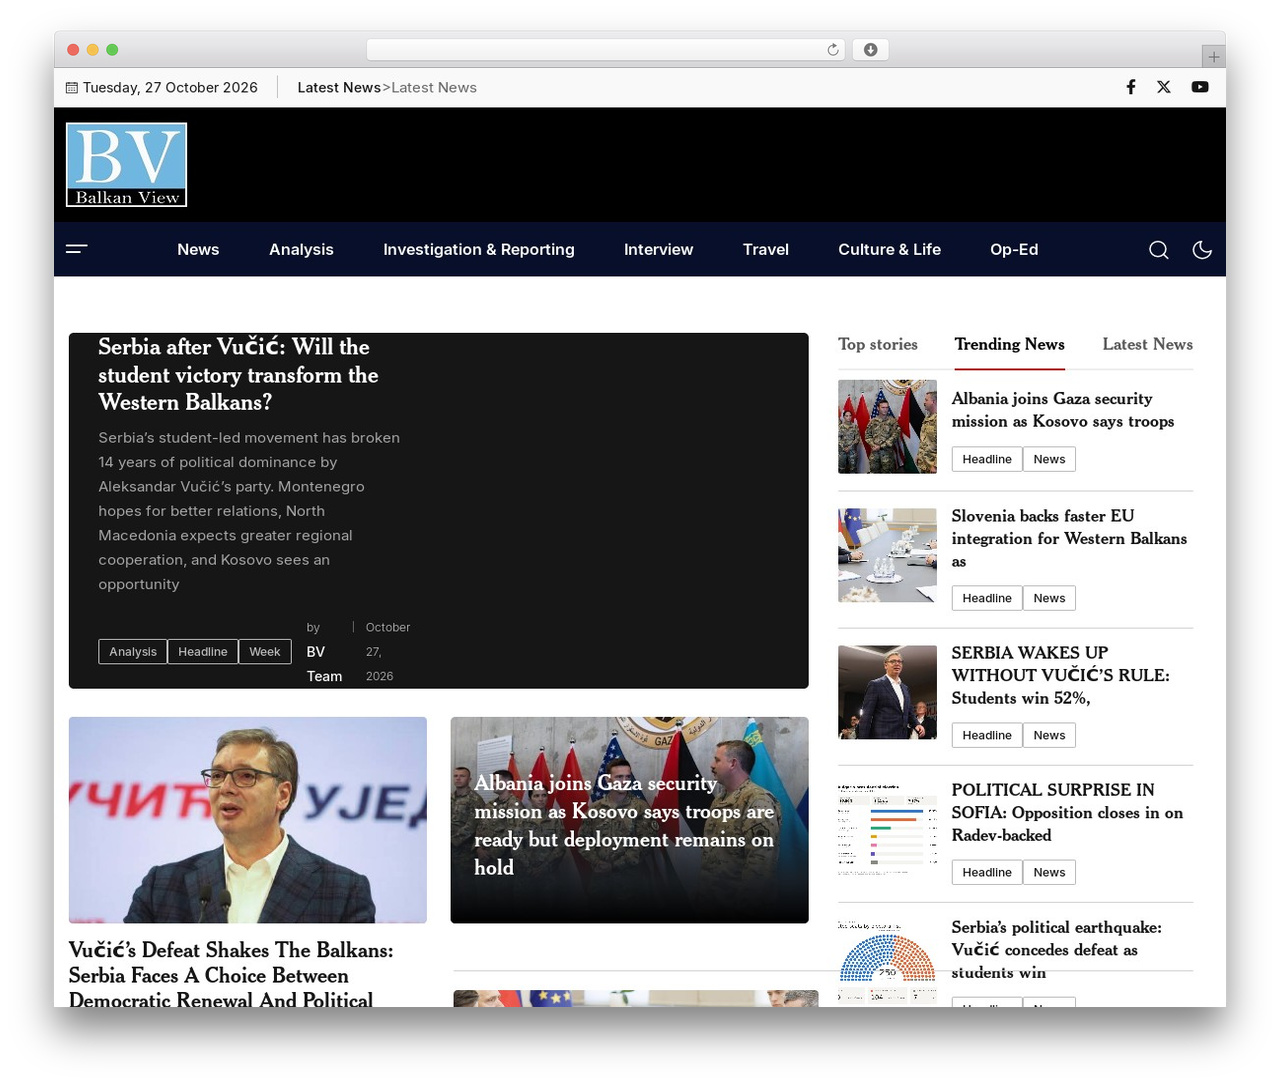
Task: Open the Analysis menu item
Action: click(301, 249)
